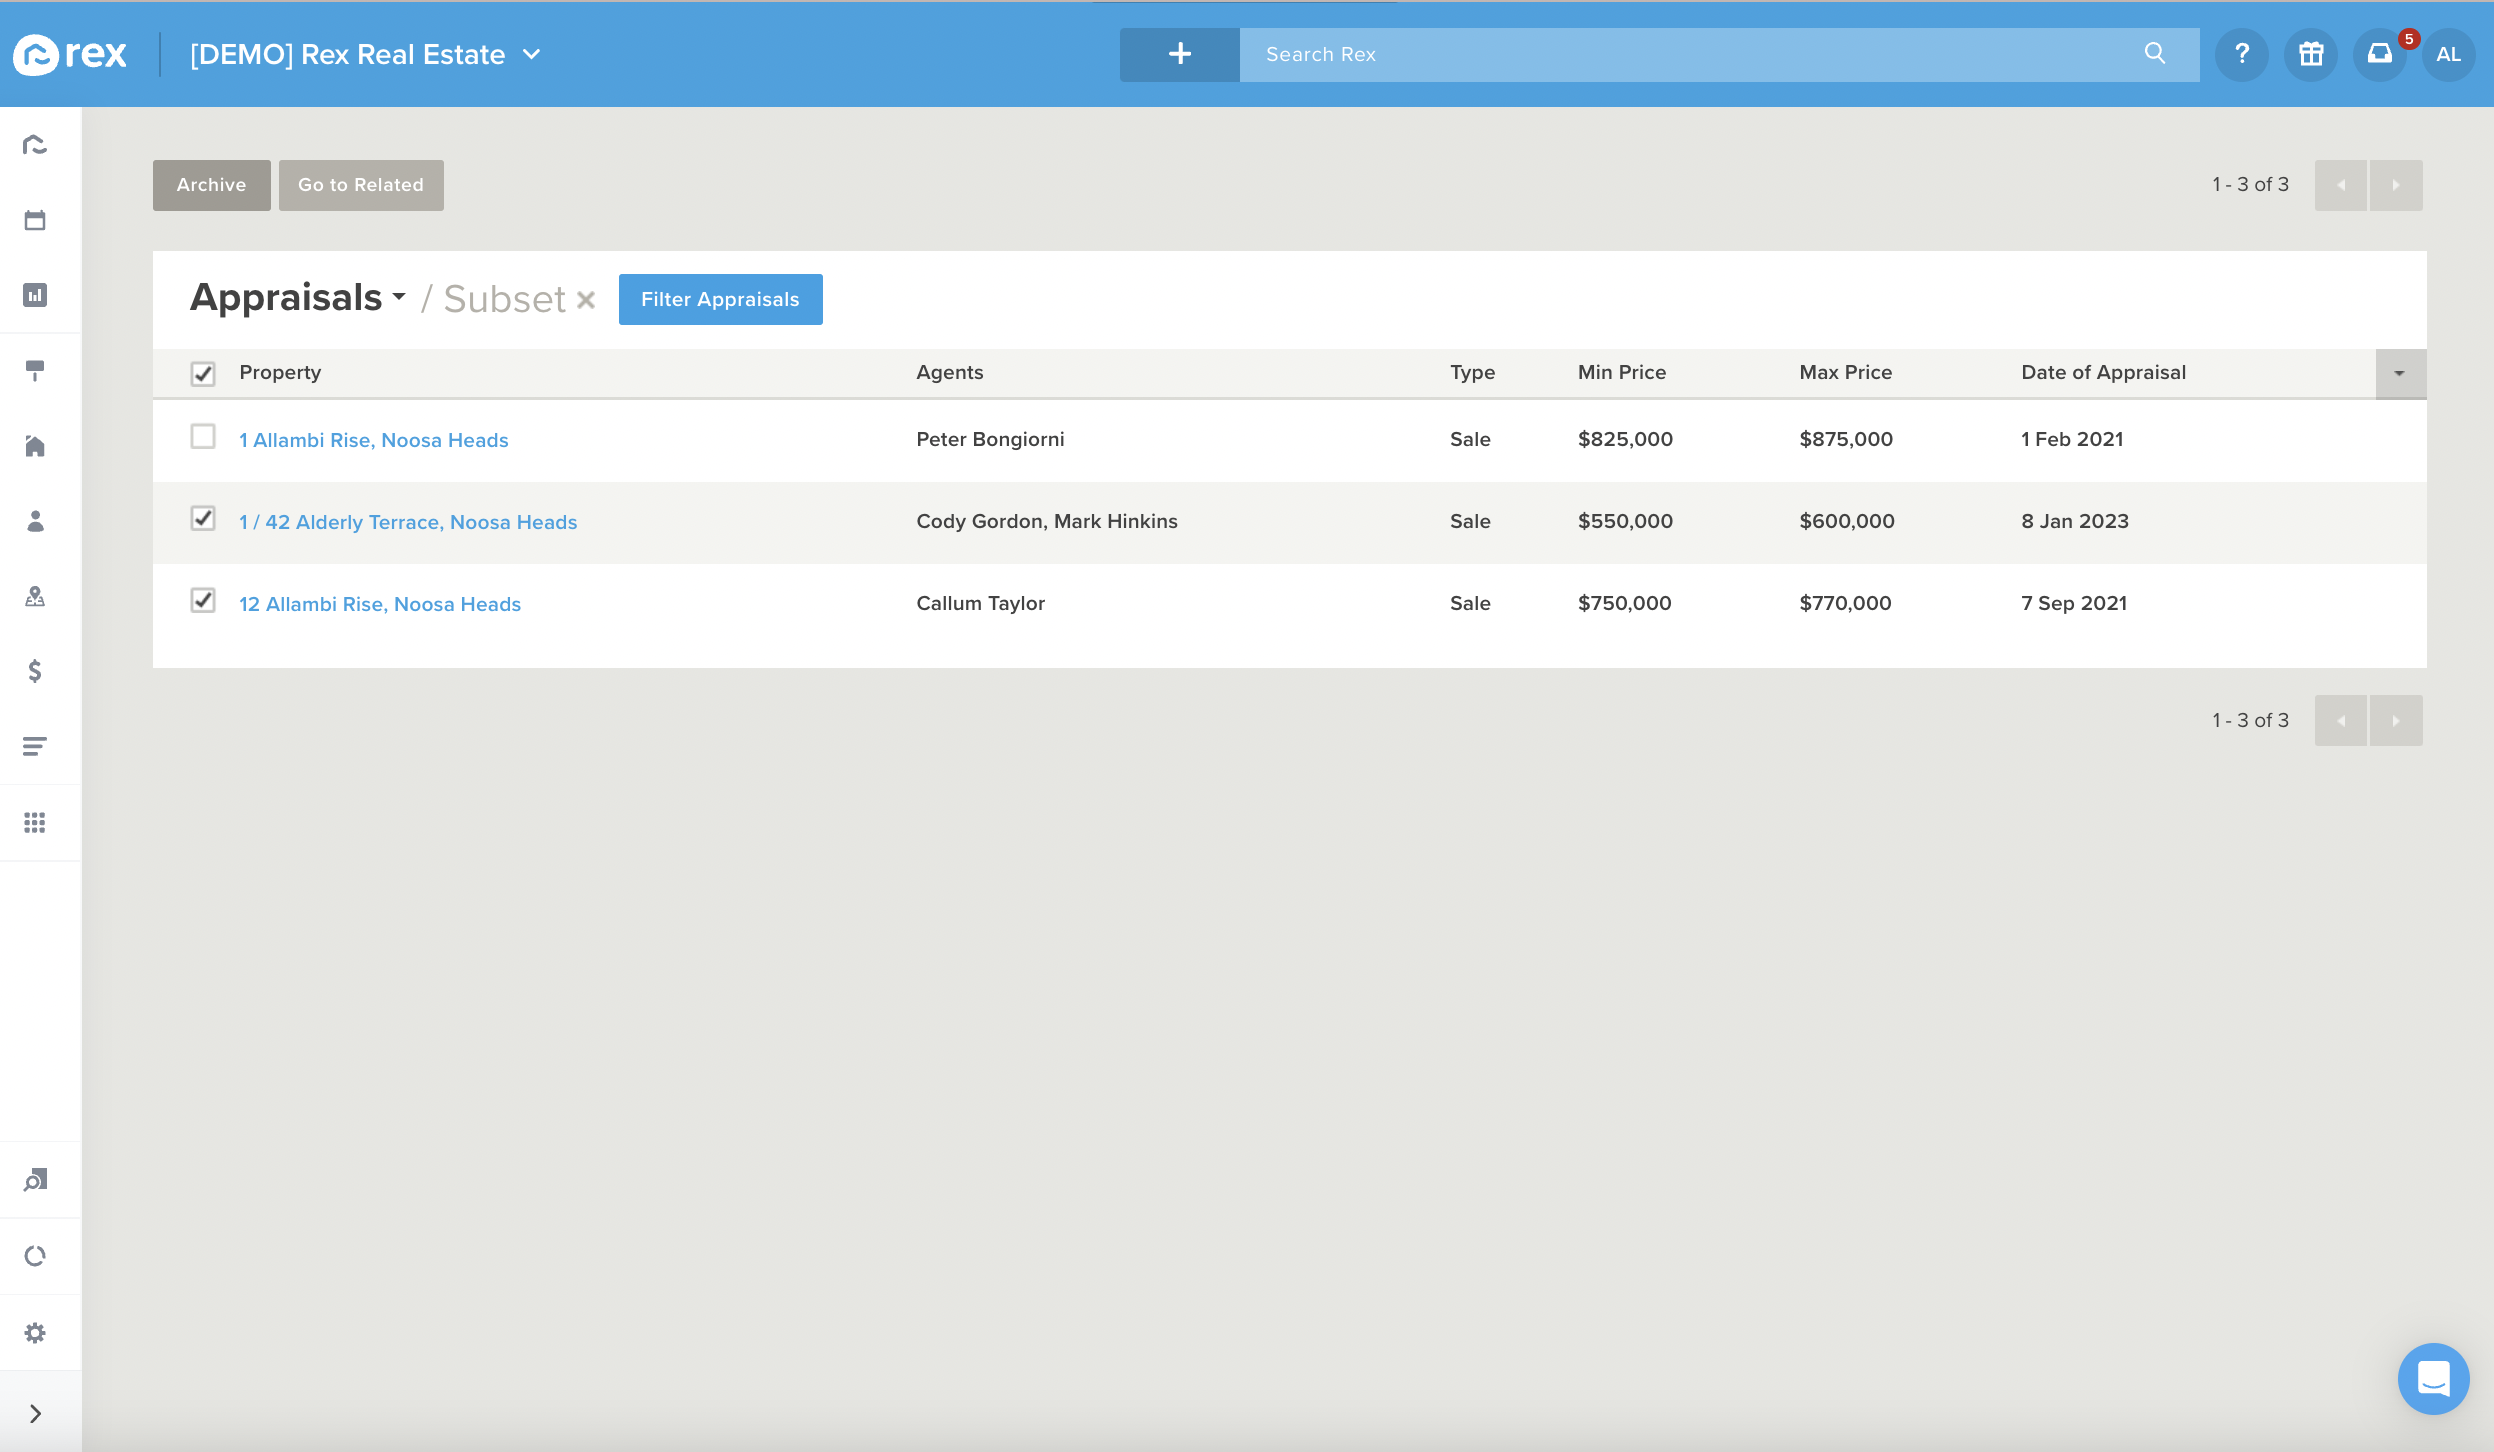Click the search magnifier icon
Image resolution: width=2494 pixels, height=1452 pixels.
click(2155, 53)
